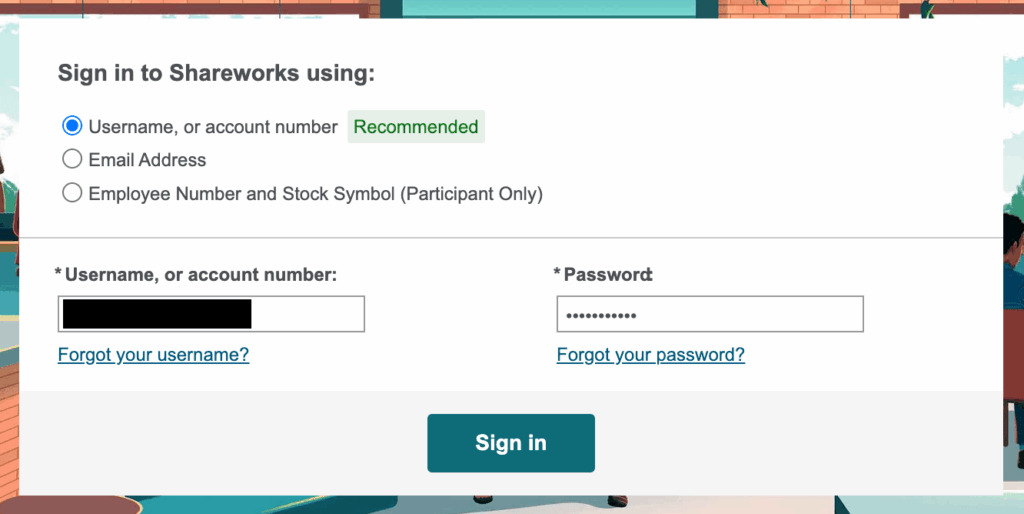Click the gray footer bar beside Sign in
The height and width of the screenshot is (514, 1024).
coord(222,443)
